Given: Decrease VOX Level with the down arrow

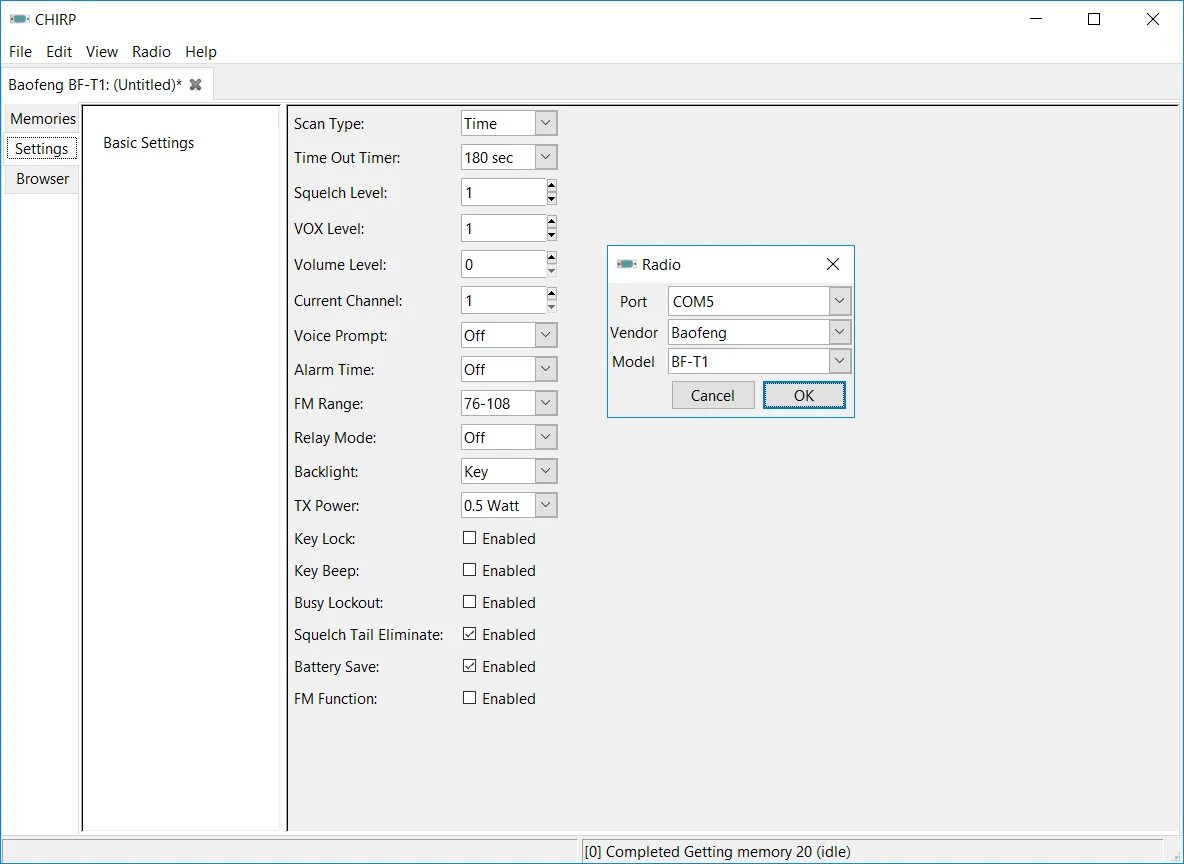Looking at the screenshot, I should (x=552, y=235).
